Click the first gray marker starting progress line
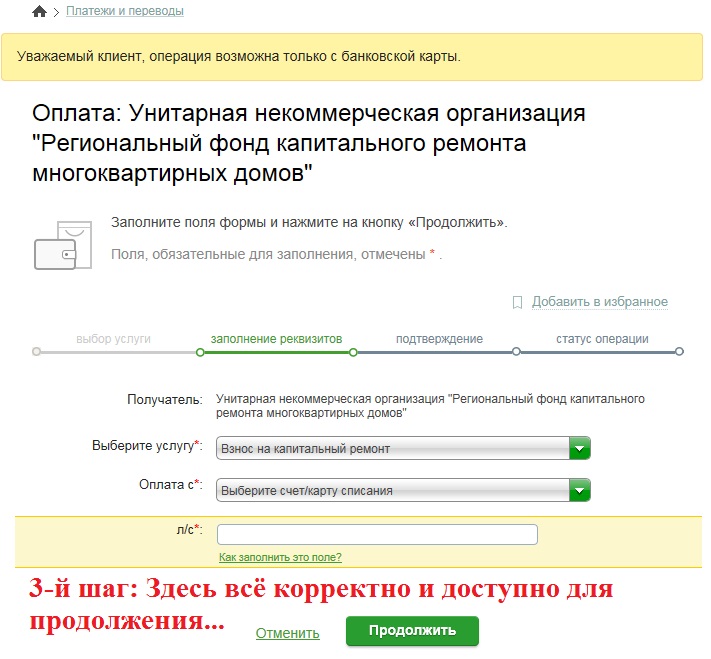 [37, 352]
